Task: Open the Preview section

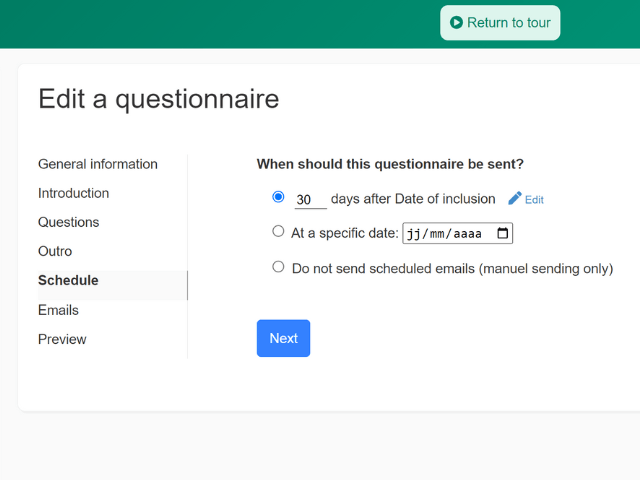Action: [x=62, y=339]
